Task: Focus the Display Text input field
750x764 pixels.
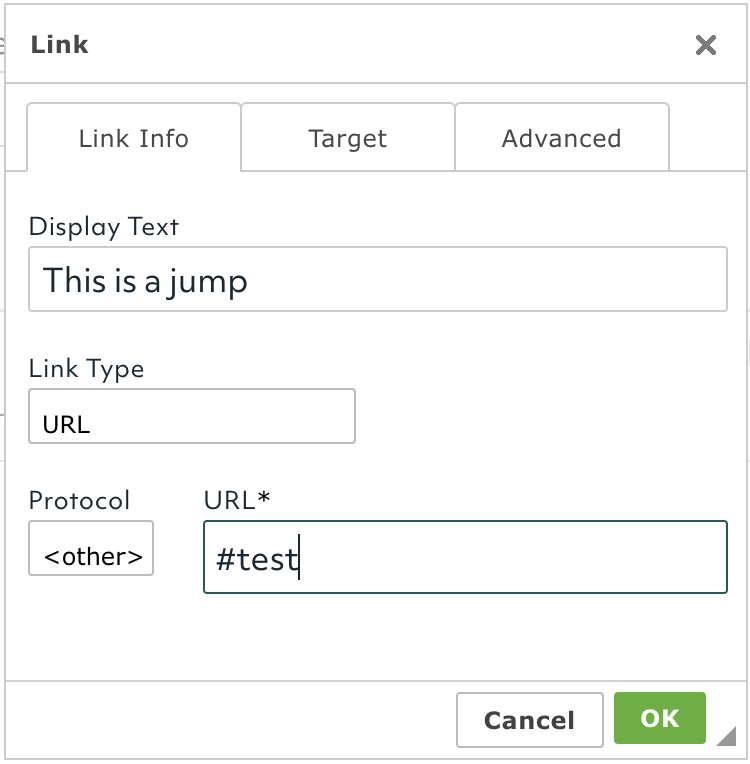Action: [377, 280]
